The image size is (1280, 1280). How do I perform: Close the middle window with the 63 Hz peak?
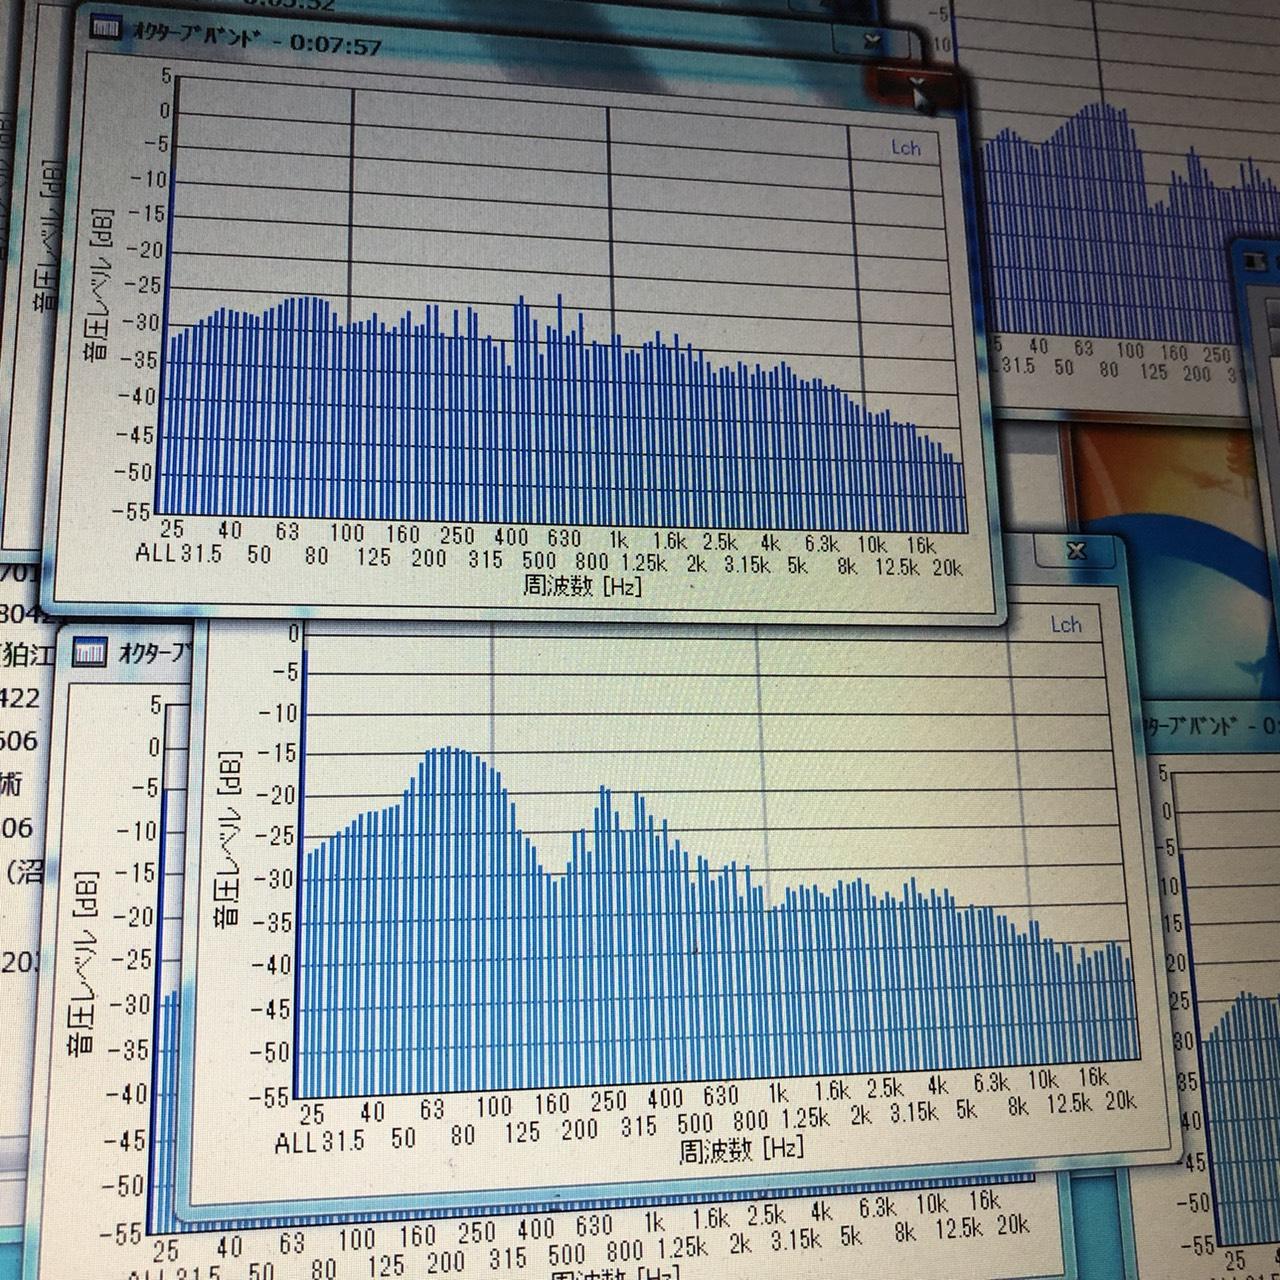[x=1076, y=552]
